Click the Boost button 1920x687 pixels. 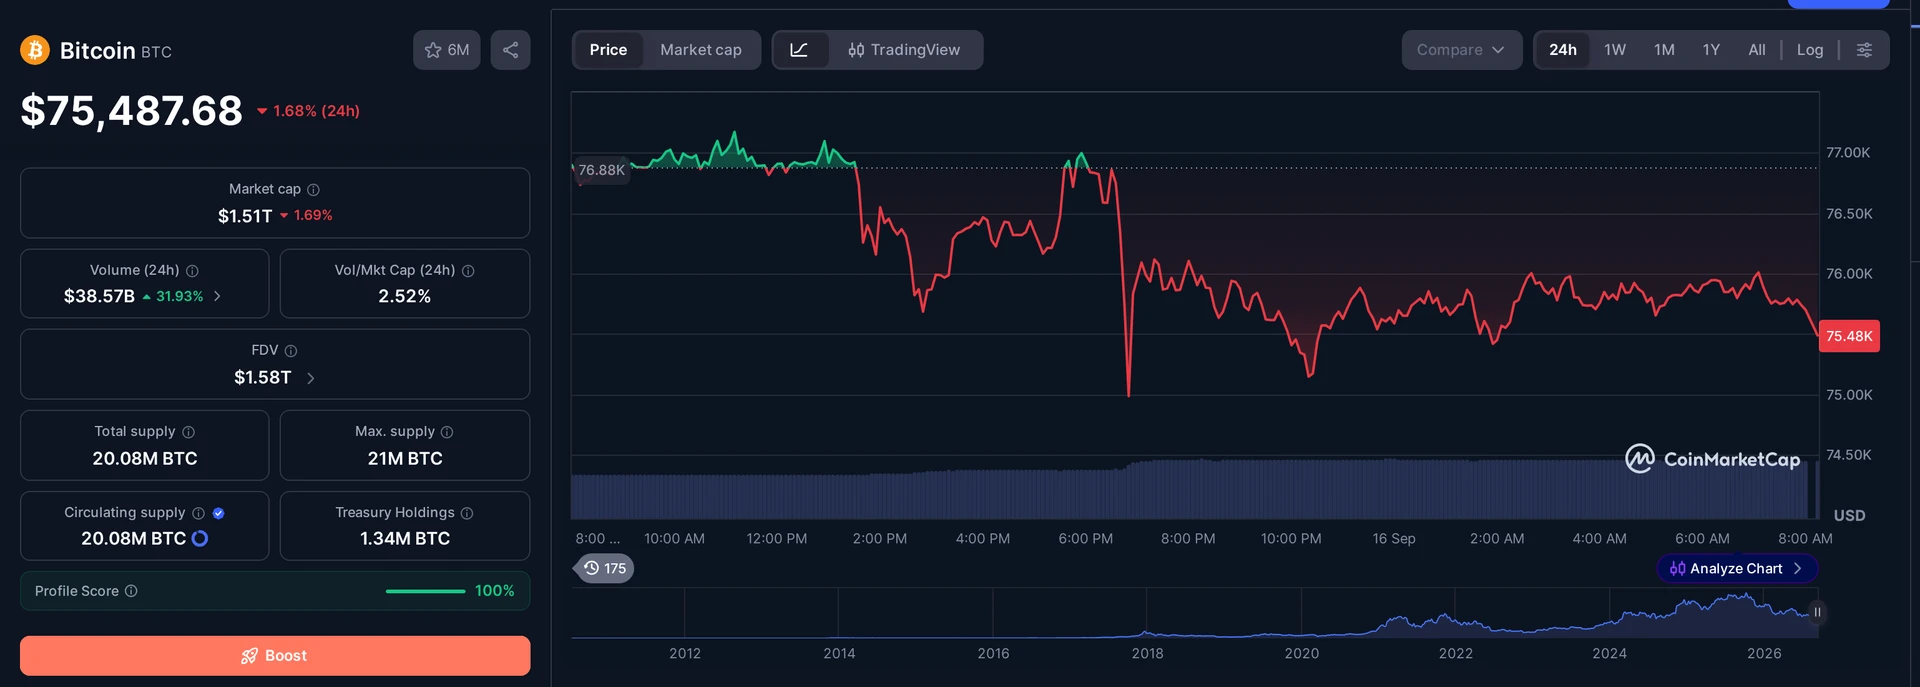(x=275, y=656)
